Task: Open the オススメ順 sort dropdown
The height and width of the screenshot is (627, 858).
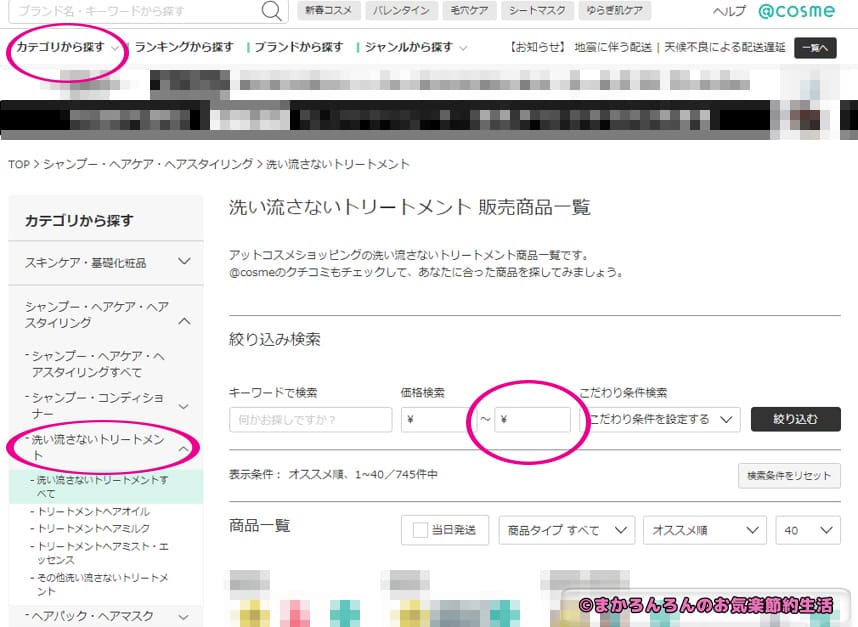Action: 705,530
